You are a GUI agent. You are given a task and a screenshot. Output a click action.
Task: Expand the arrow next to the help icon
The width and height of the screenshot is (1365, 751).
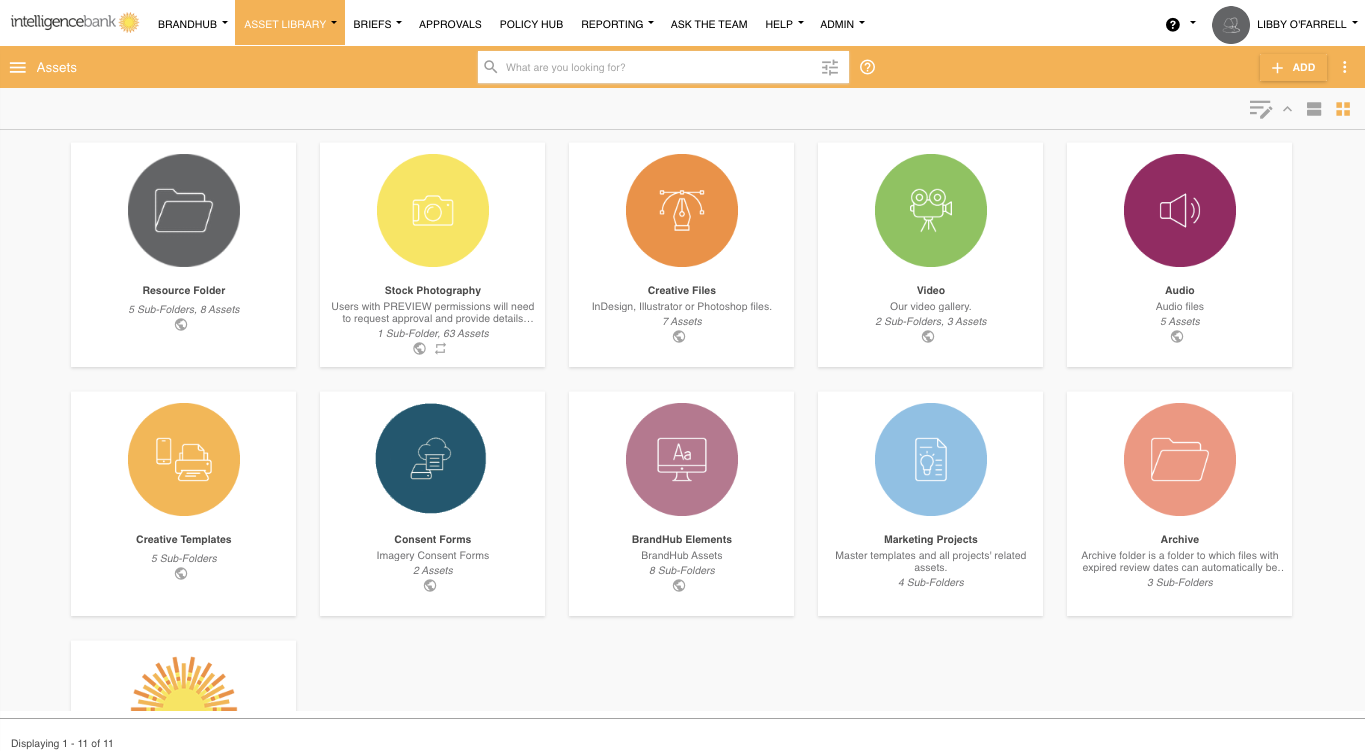pos(1193,24)
